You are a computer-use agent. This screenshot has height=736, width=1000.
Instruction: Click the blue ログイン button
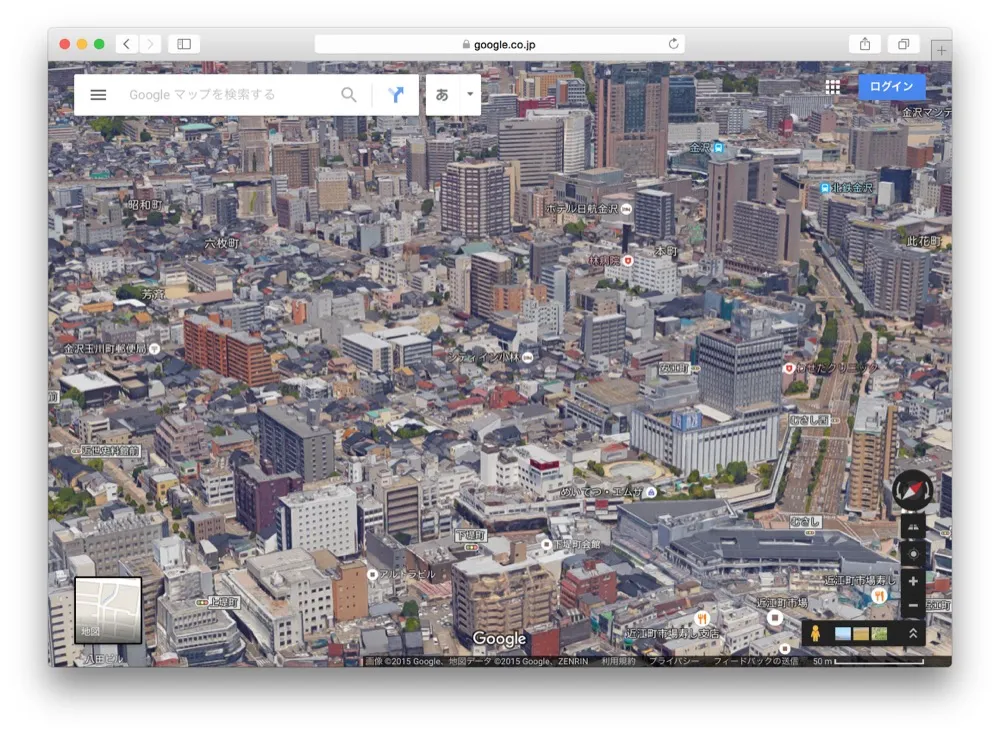pyautogui.click(x=891, y=87)
